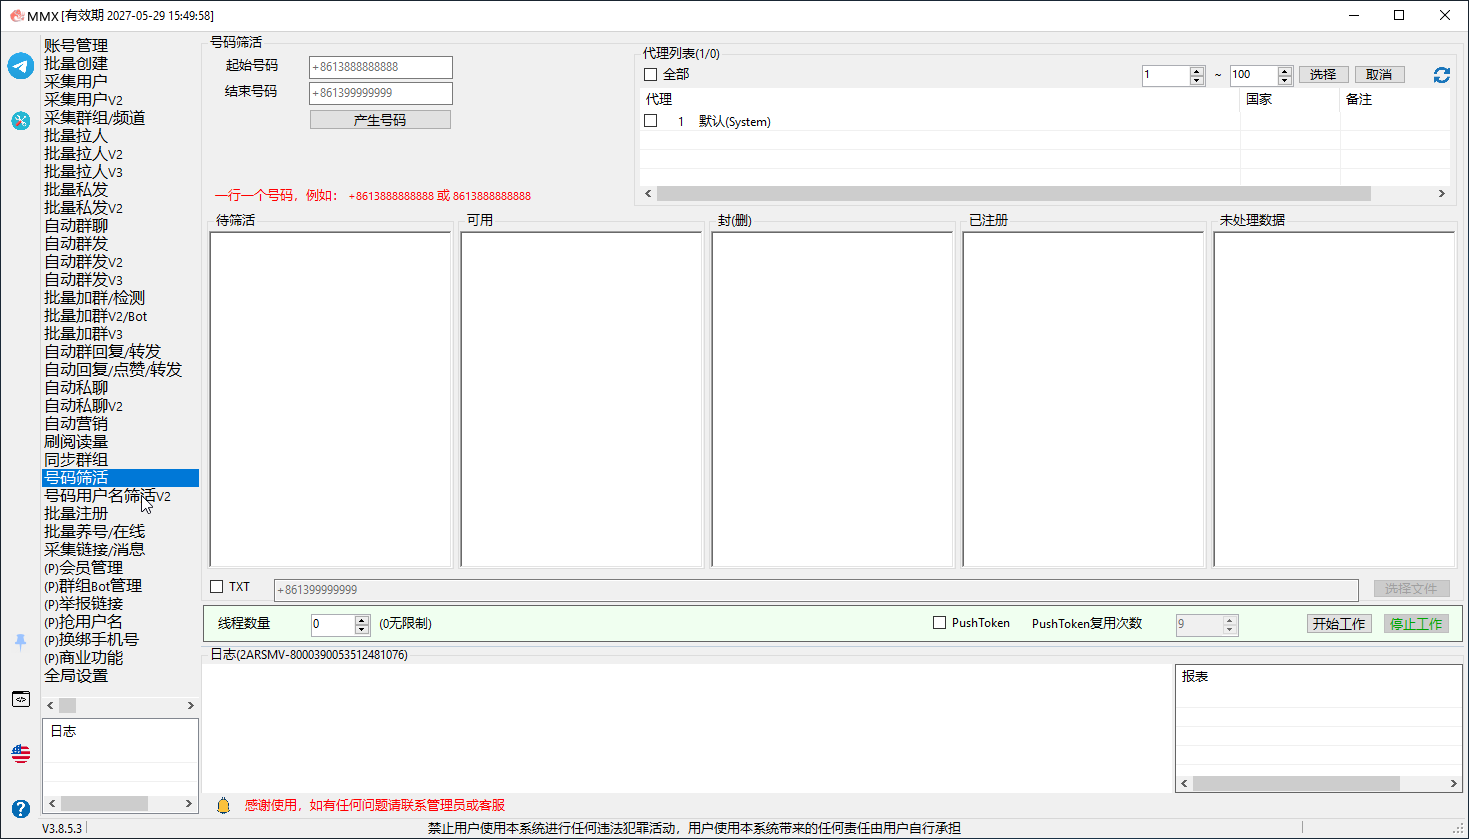
Task: Decrease proxy range end value 100
Action: pyautogui.click(x=1285, y=80)
